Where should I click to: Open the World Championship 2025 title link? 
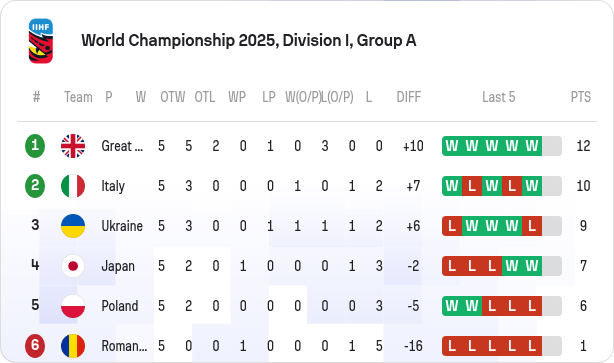(x=249, y=41)
